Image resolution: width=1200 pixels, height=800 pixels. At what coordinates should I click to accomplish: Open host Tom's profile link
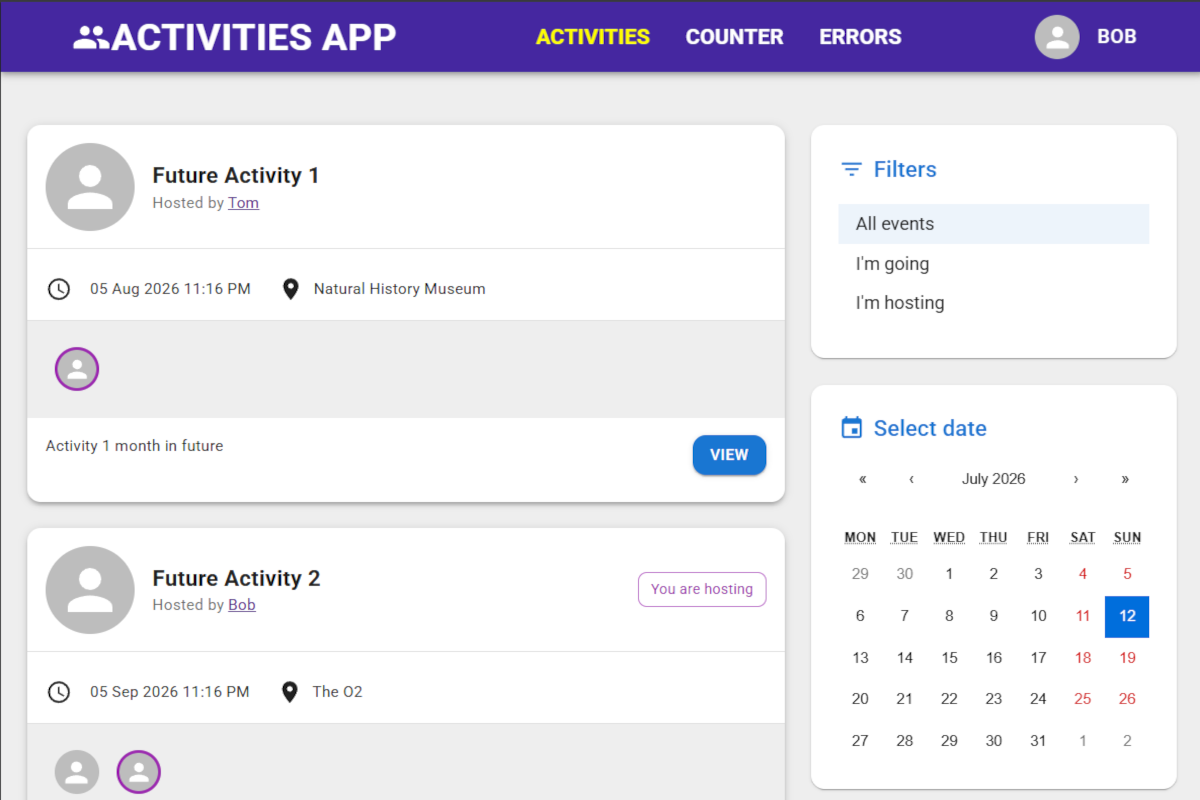point(243,203)
